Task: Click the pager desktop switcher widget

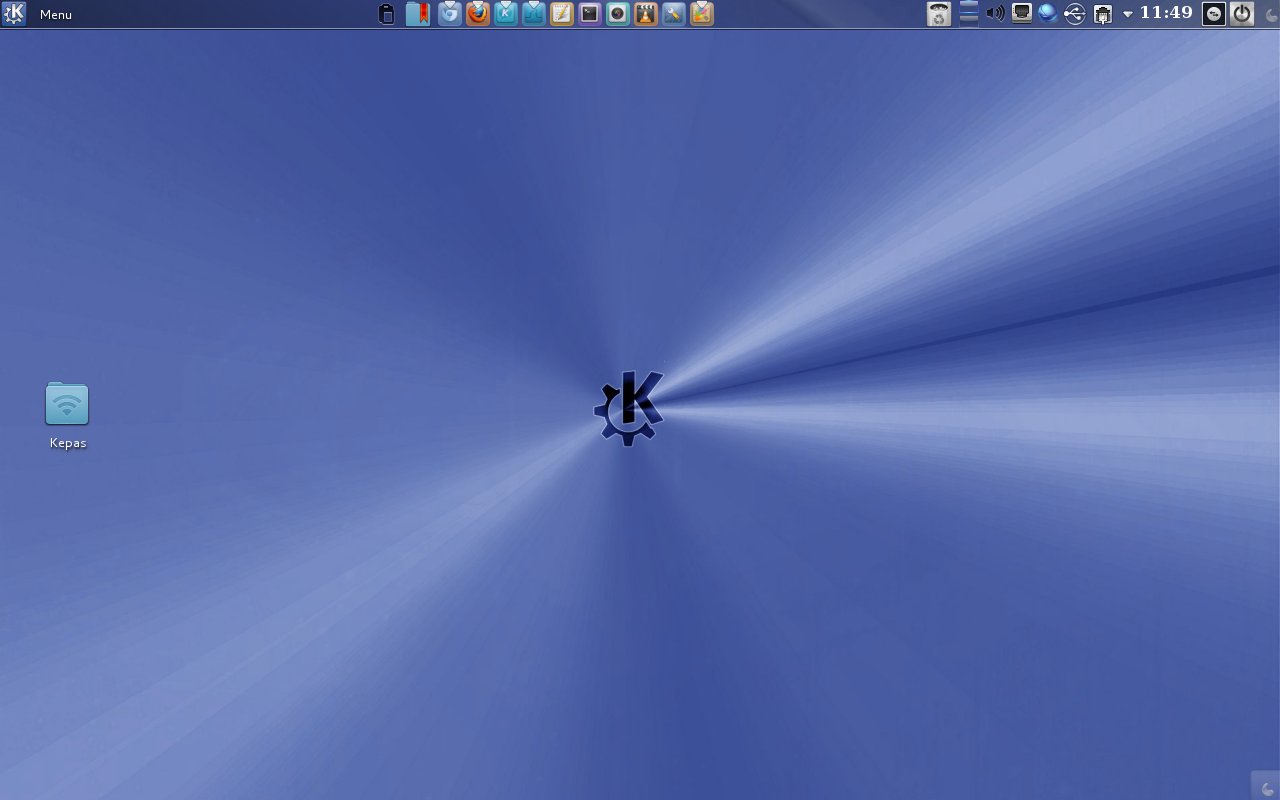Action: tap(968, 14)
